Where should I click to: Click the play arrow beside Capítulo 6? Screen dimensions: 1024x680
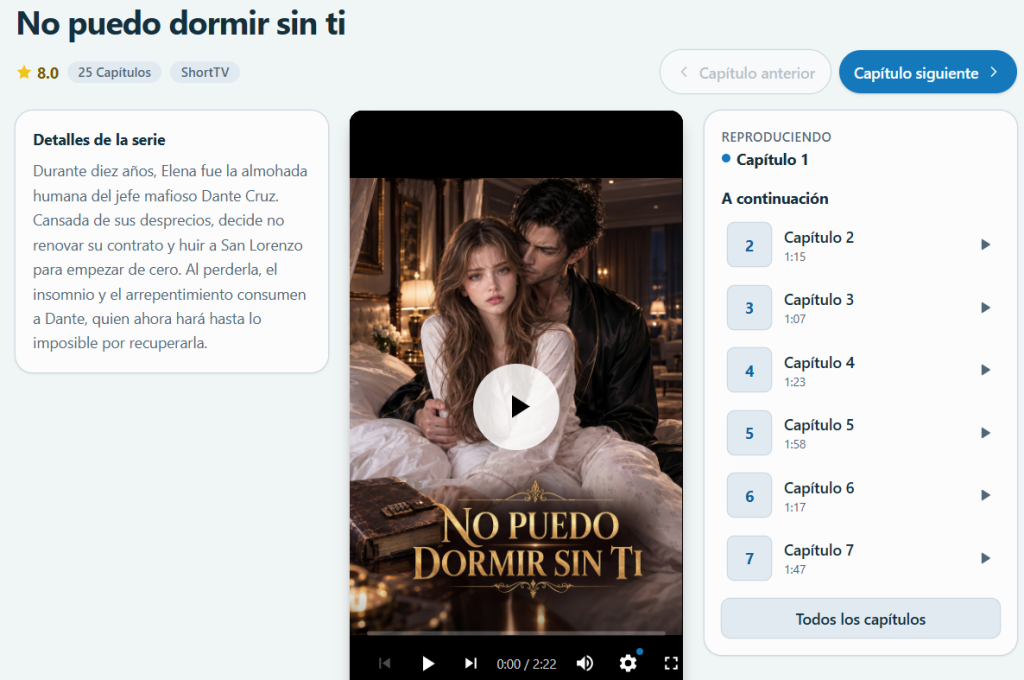(985, 495)
